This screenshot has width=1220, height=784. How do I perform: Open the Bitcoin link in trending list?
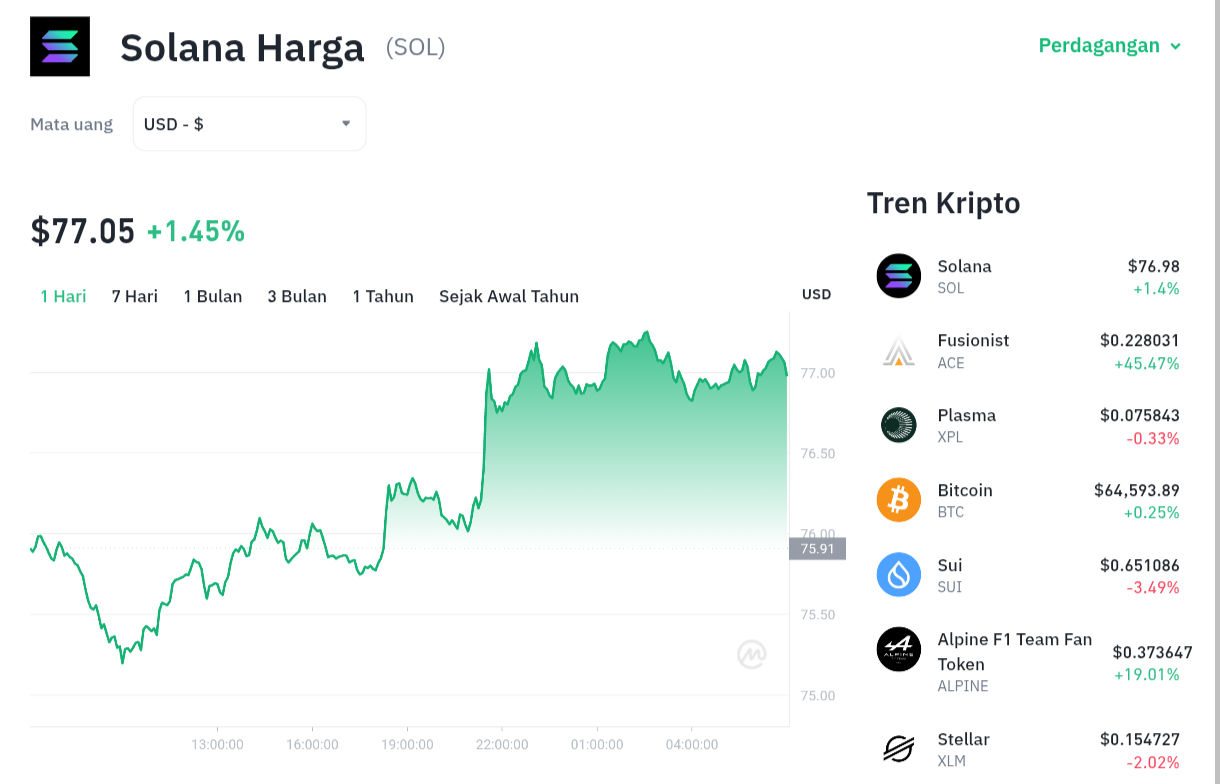coord(965,490)
